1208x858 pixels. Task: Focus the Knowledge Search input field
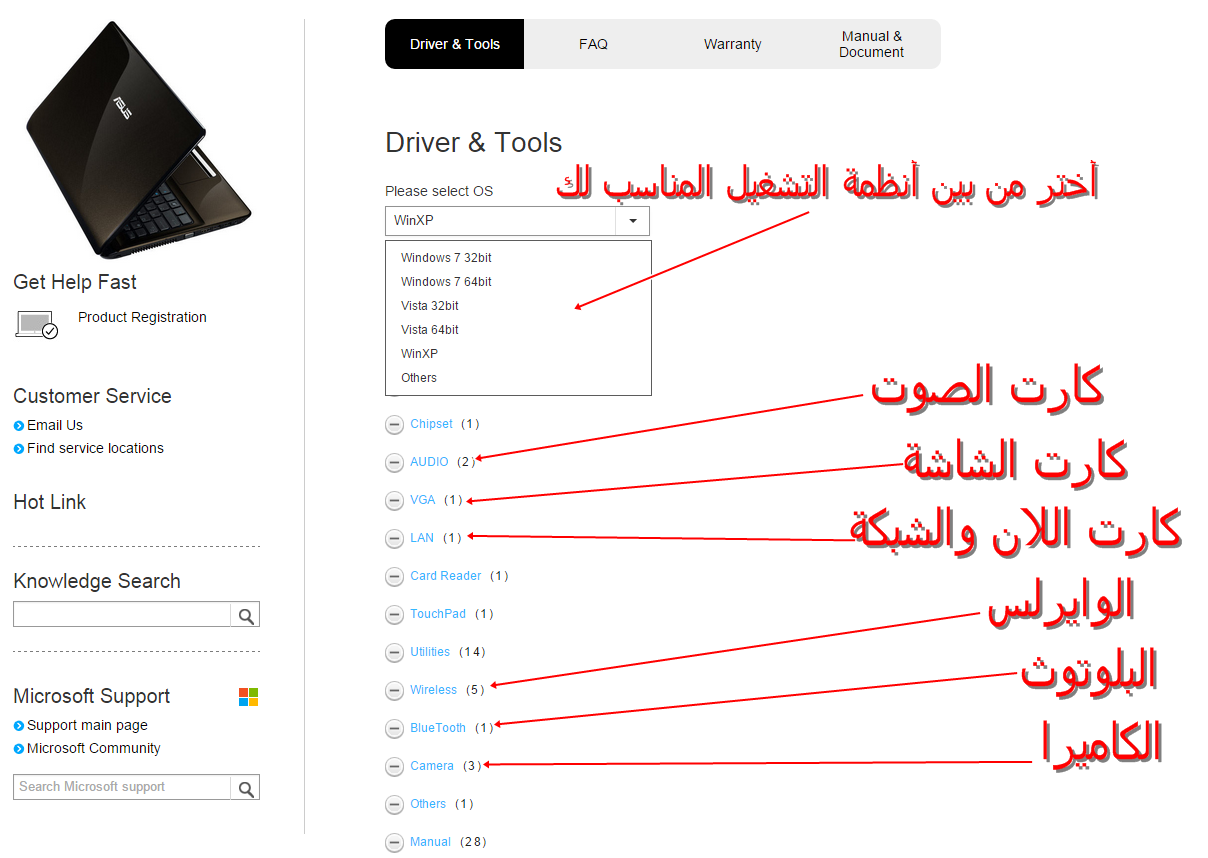[x=121, y=614]
